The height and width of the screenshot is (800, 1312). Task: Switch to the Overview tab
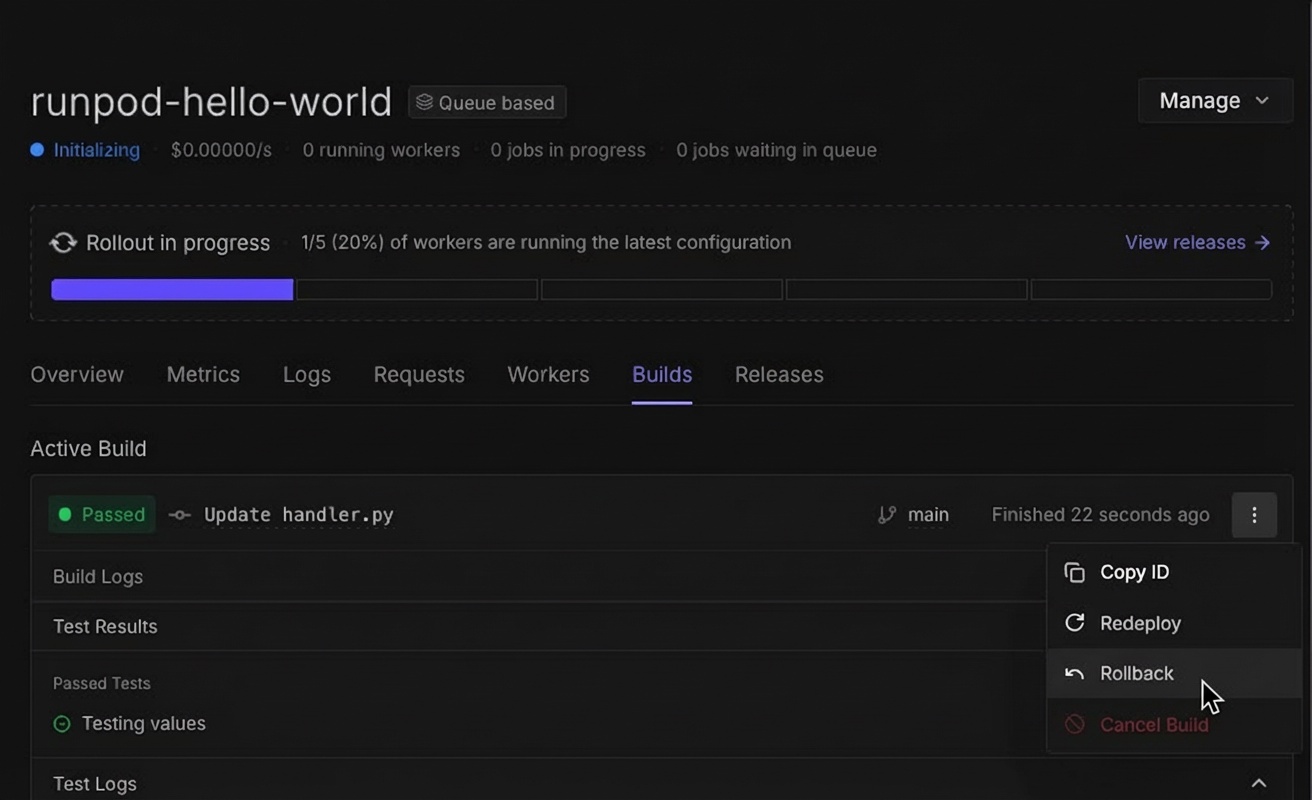click(x=77, y=375)
